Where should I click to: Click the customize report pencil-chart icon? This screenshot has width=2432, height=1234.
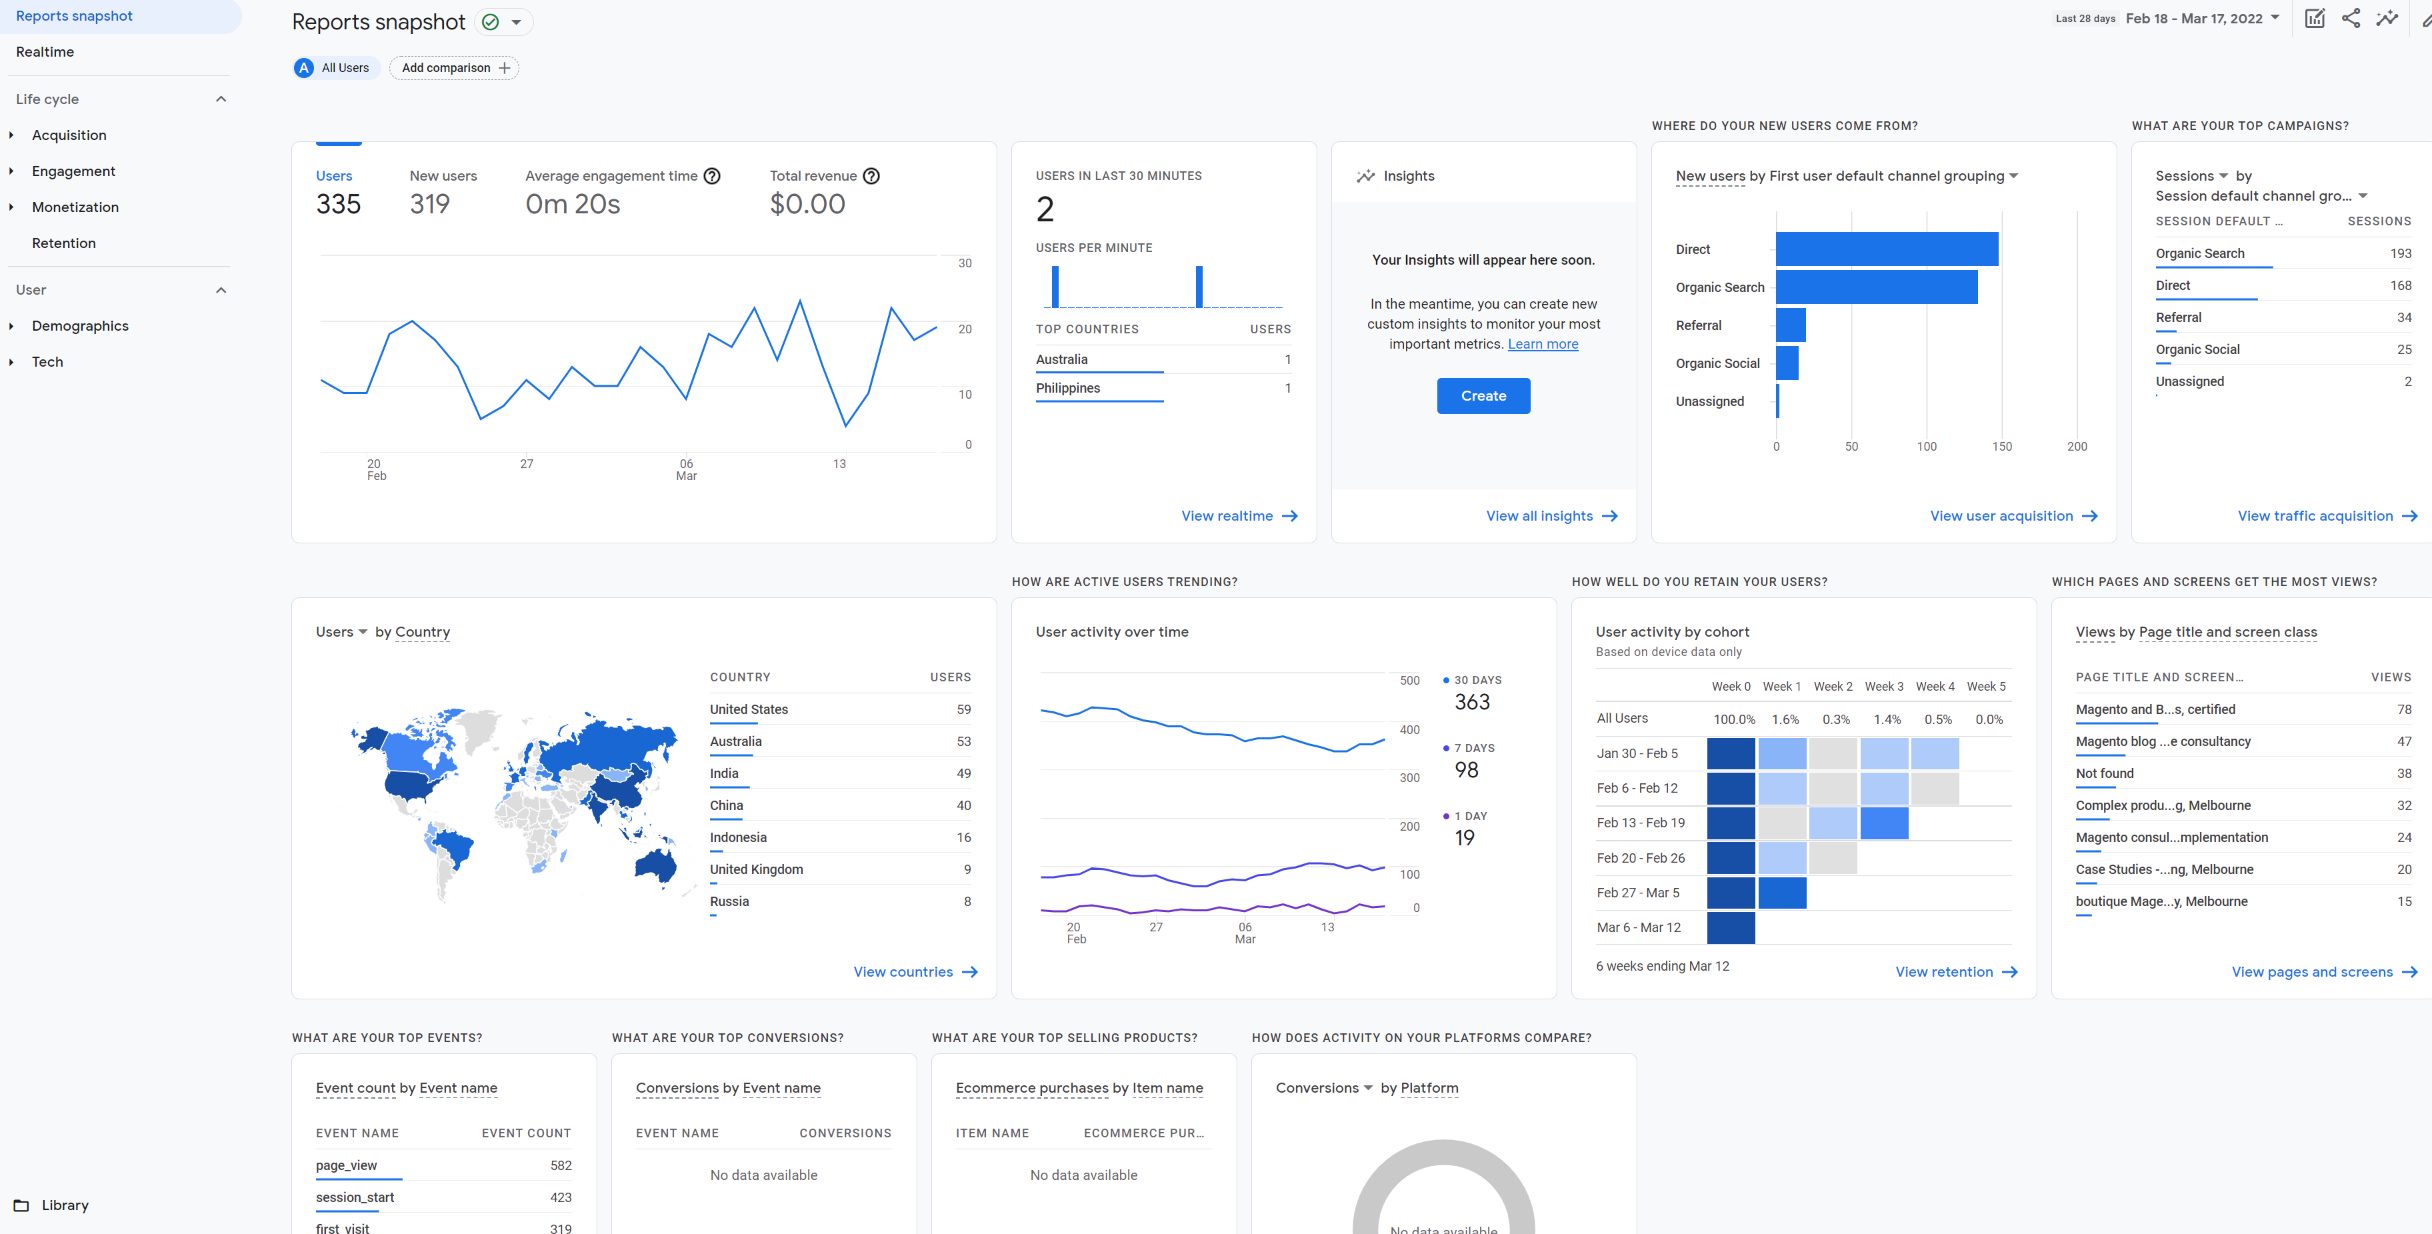click(x=2314, y=18)
